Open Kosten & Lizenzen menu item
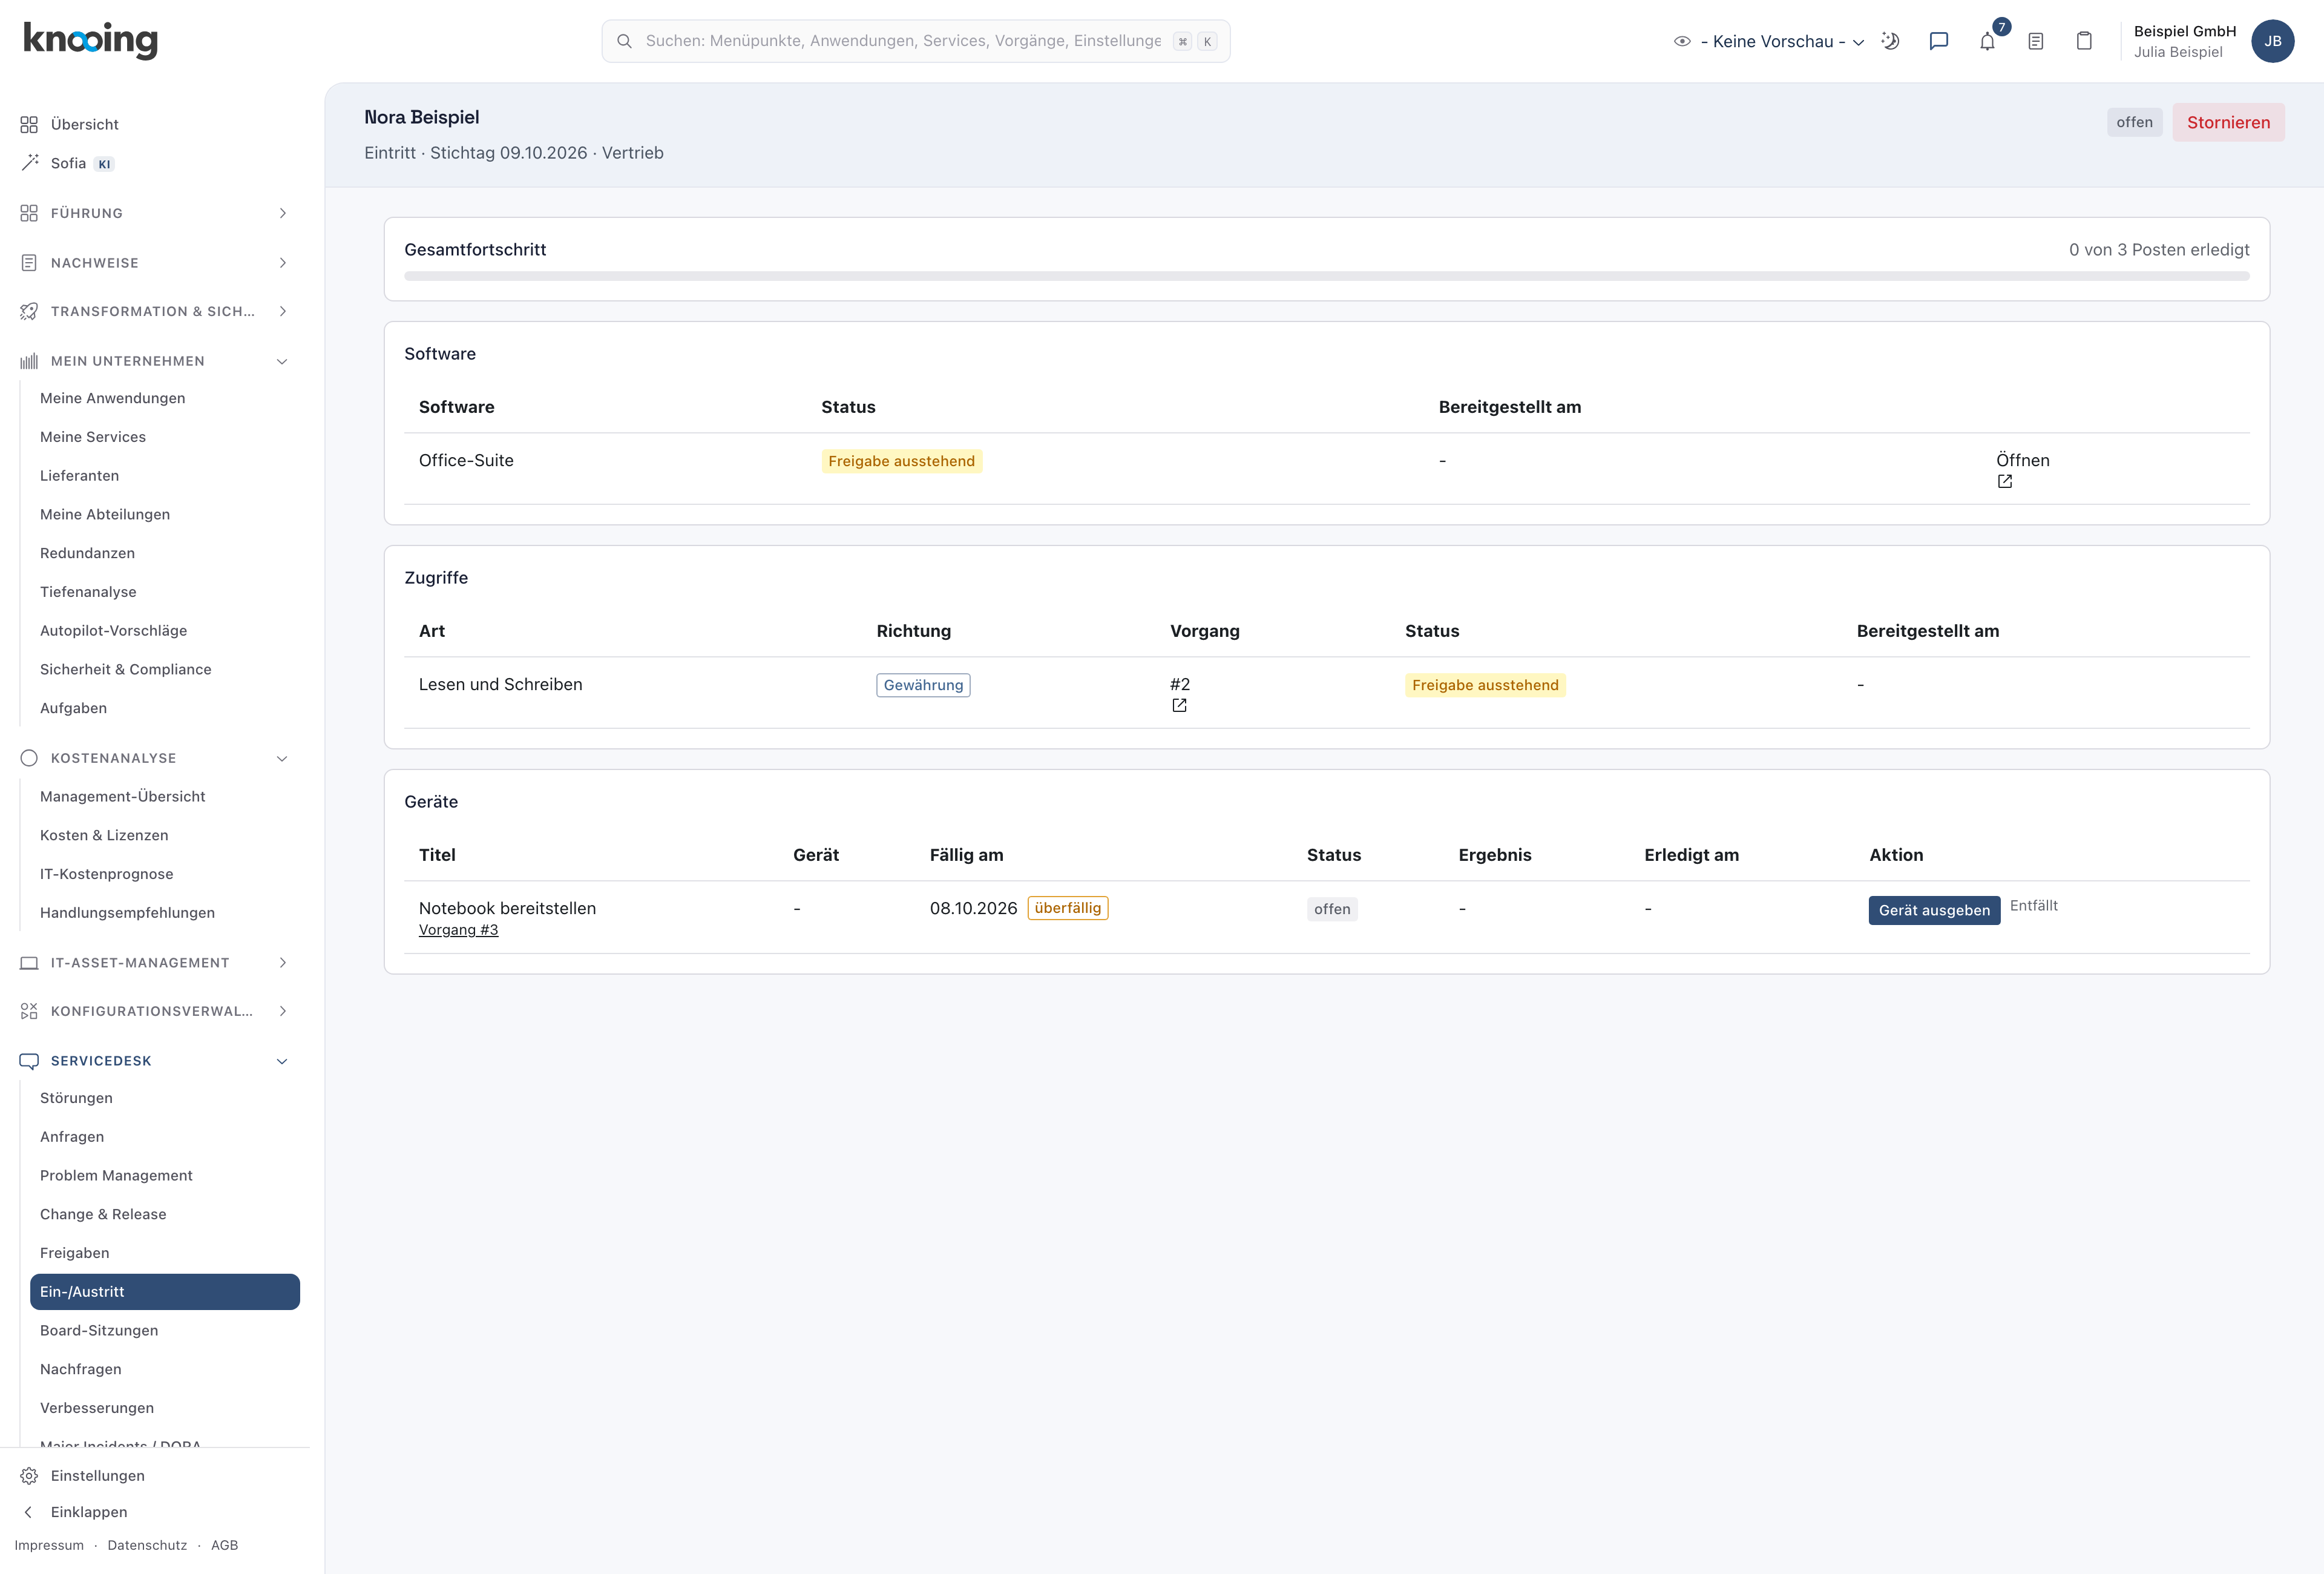This screenshot has width=2324, height=1574. click(x=104, y=835)
